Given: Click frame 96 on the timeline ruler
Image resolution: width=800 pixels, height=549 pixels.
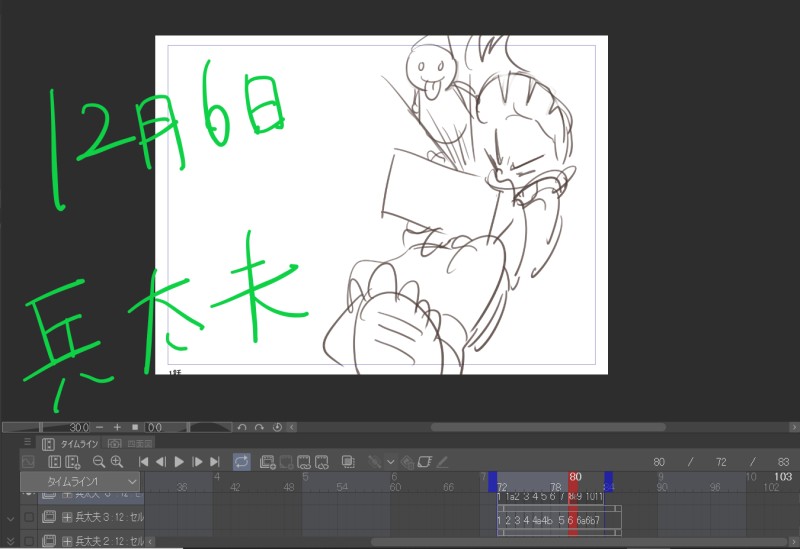Looking at the screenshot, I should tap(715, 487).
